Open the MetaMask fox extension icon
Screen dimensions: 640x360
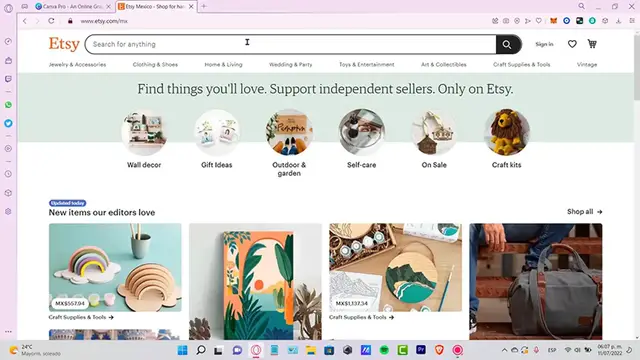(553, 21)
